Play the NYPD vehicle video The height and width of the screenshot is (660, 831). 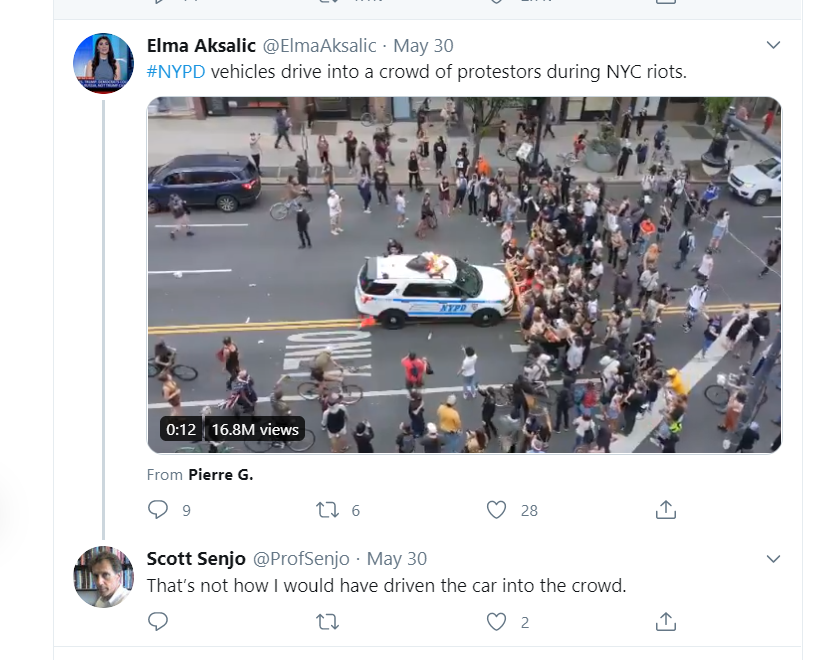[x=464, y=275]
